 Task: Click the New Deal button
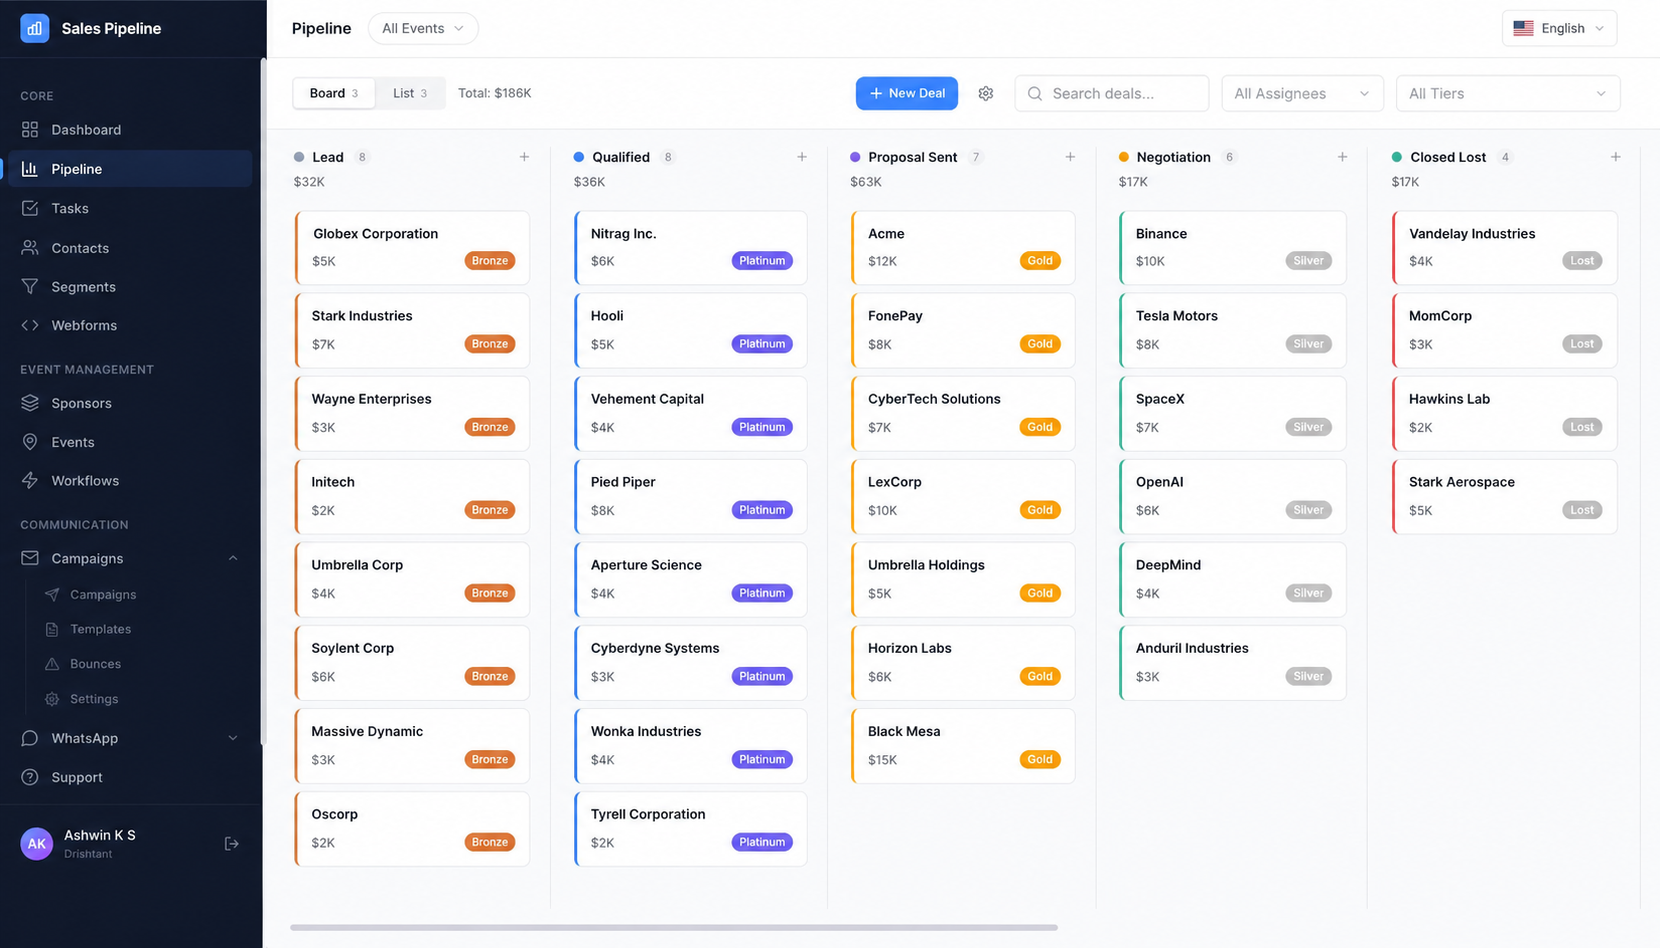[x=907, y=93]
